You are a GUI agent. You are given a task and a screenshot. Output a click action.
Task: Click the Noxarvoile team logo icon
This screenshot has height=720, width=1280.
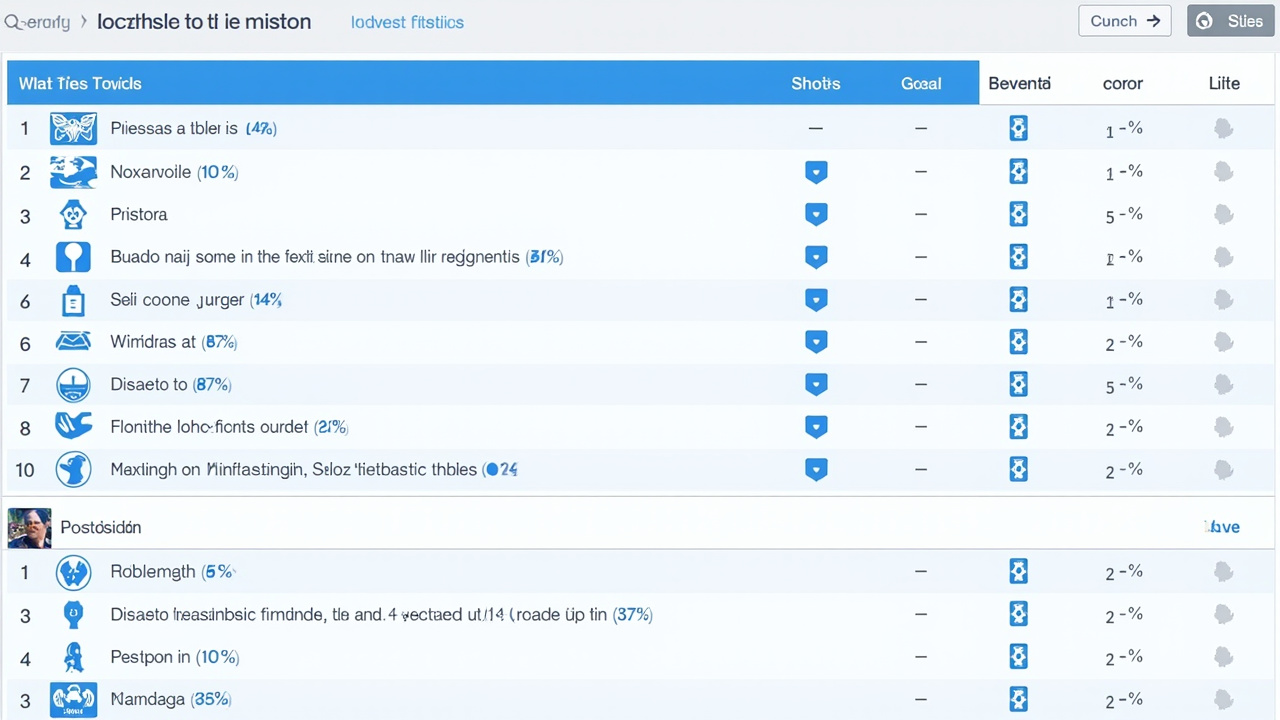point(73,172)
